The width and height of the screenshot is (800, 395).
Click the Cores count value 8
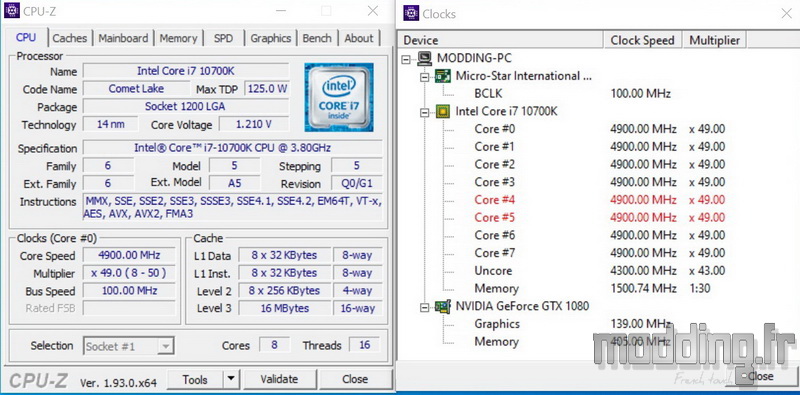274,345
